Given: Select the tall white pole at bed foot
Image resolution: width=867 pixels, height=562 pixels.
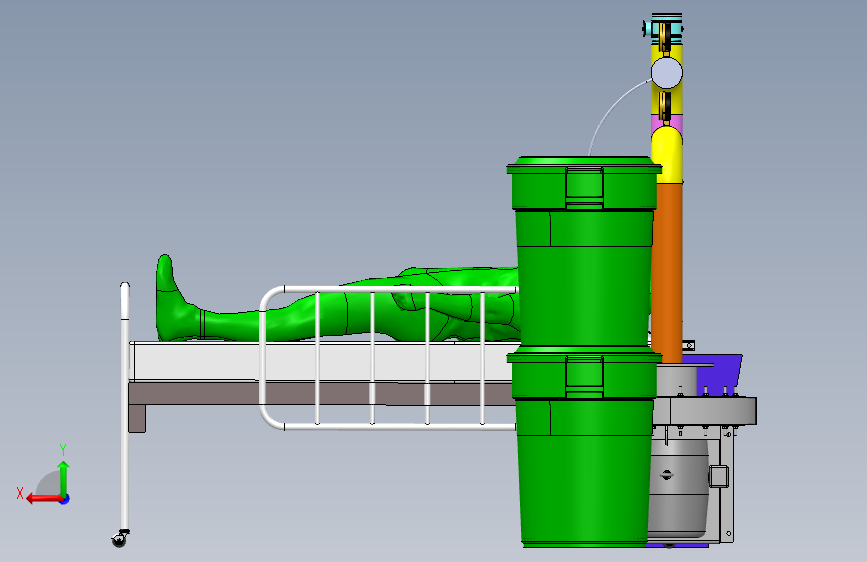Looking at the screenshot, I should point(125,407).
